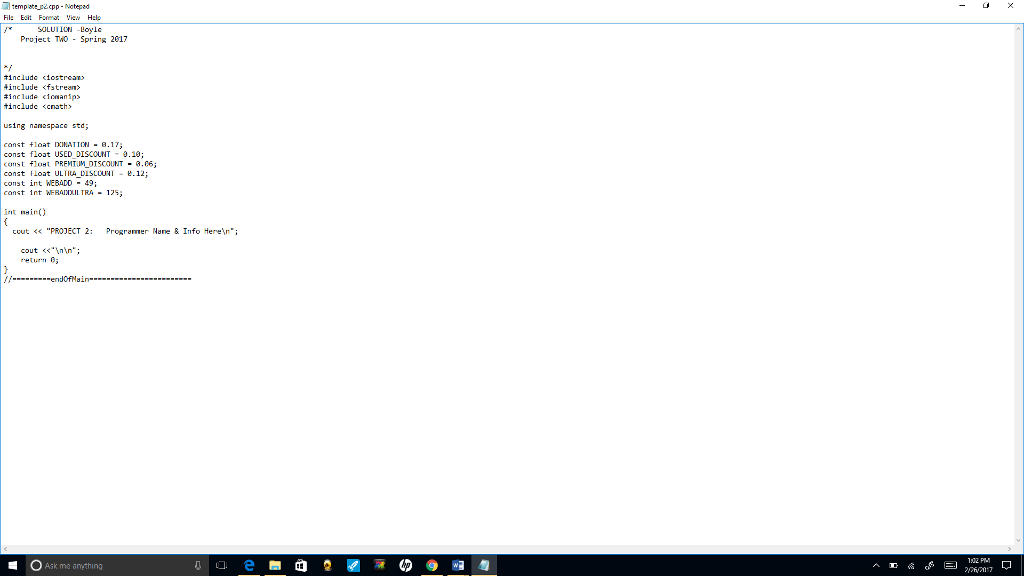Open the File menu in Notepad
Image resolution: width=1024 pixels, height=576 pixels.
point(9,17)
